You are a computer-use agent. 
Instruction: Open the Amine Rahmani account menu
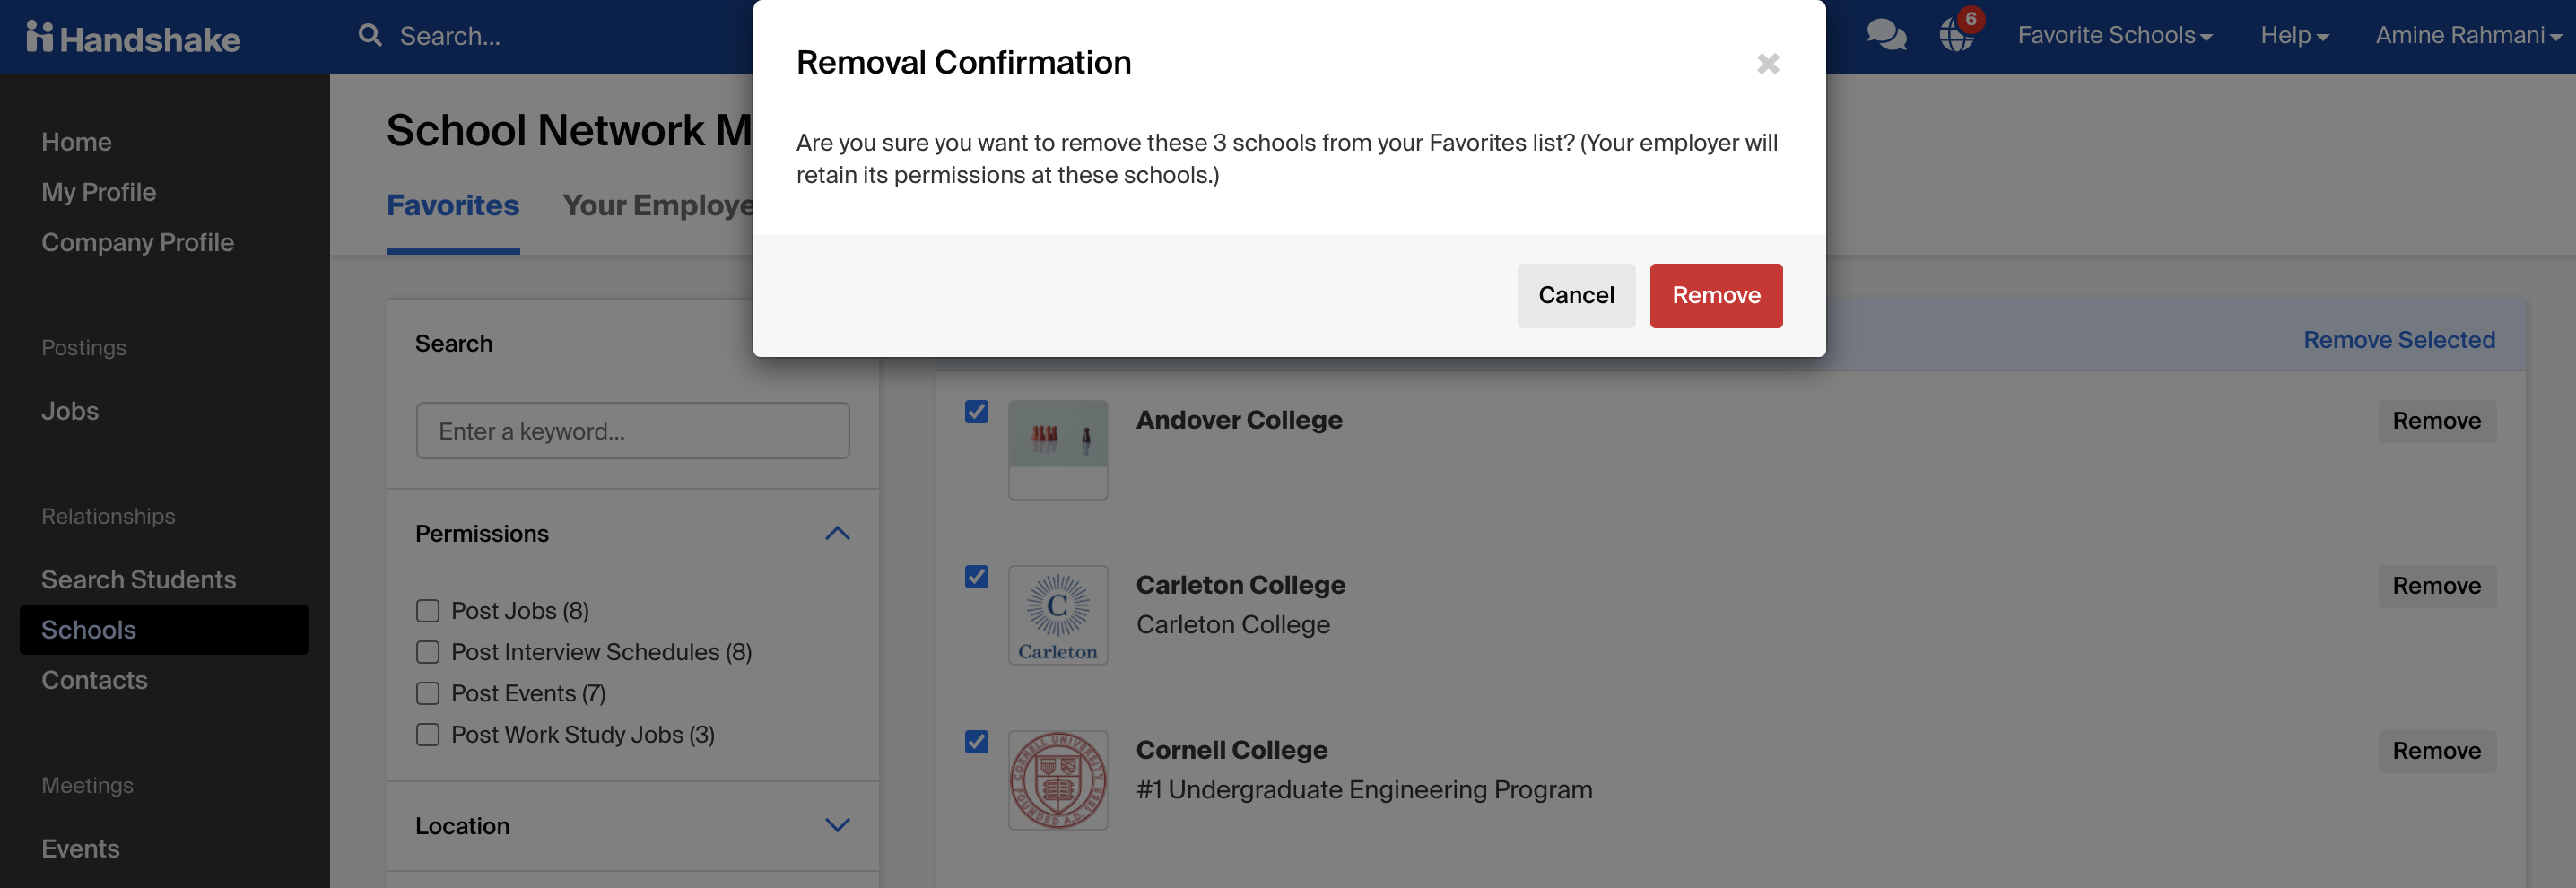2468,34
